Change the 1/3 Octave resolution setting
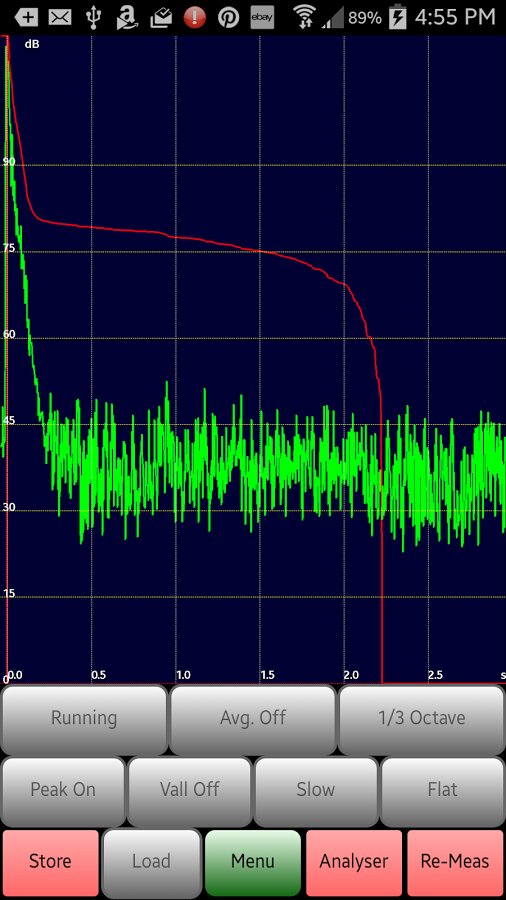The width and height of the screenshot is (506, 900). point(422,718)
